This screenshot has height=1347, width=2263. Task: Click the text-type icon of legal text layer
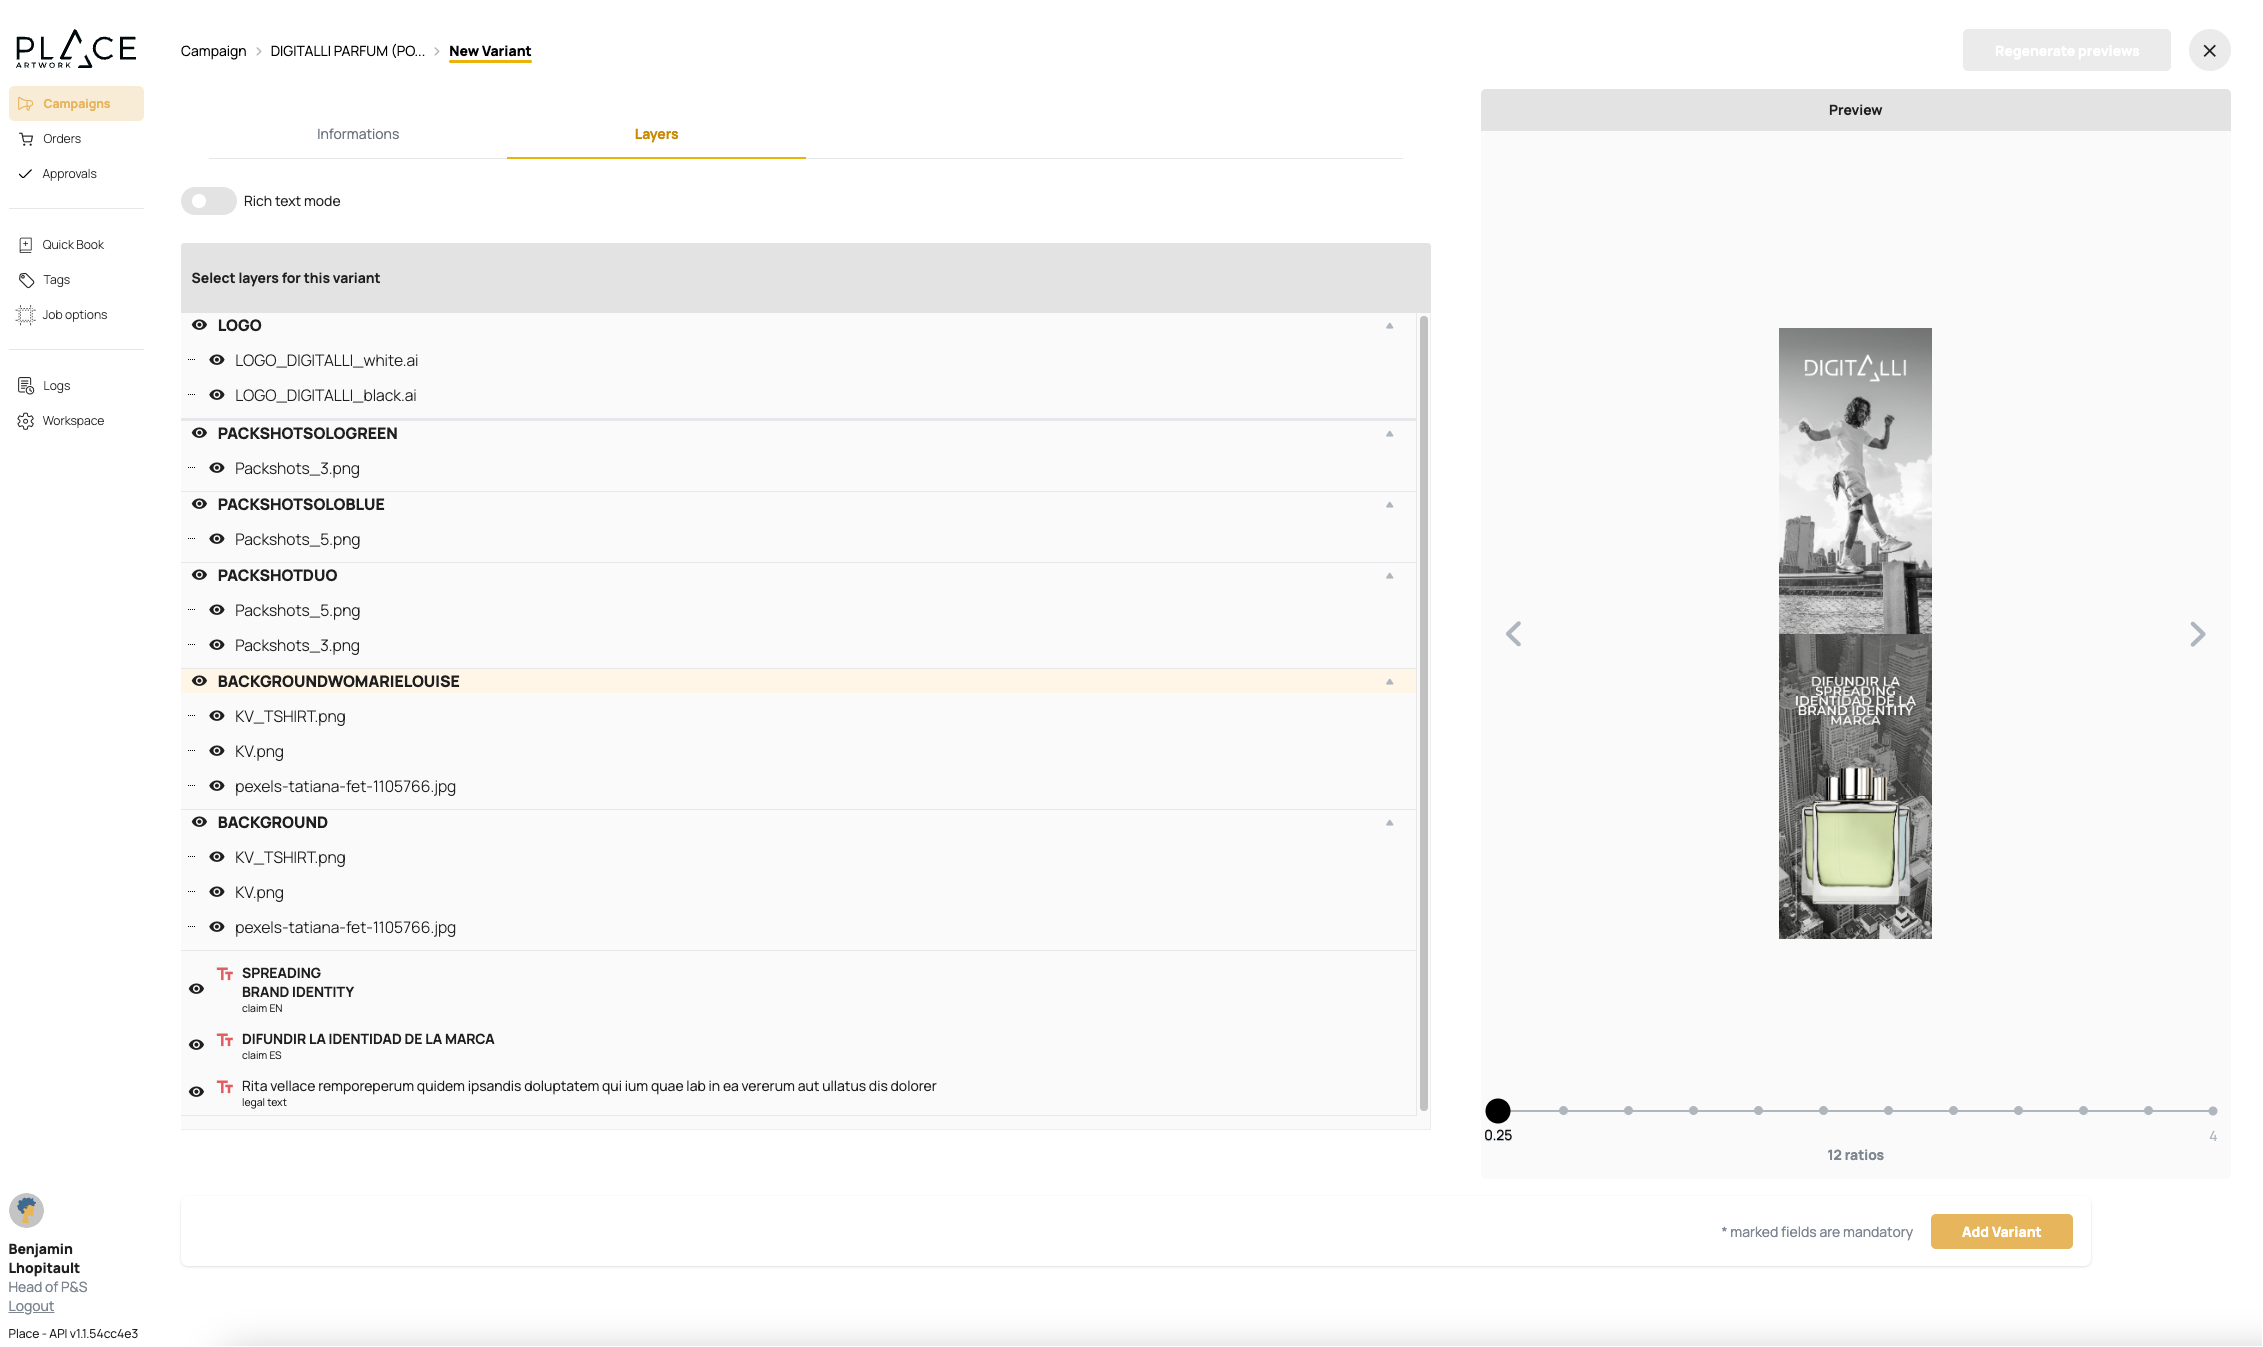(225, 1087)
